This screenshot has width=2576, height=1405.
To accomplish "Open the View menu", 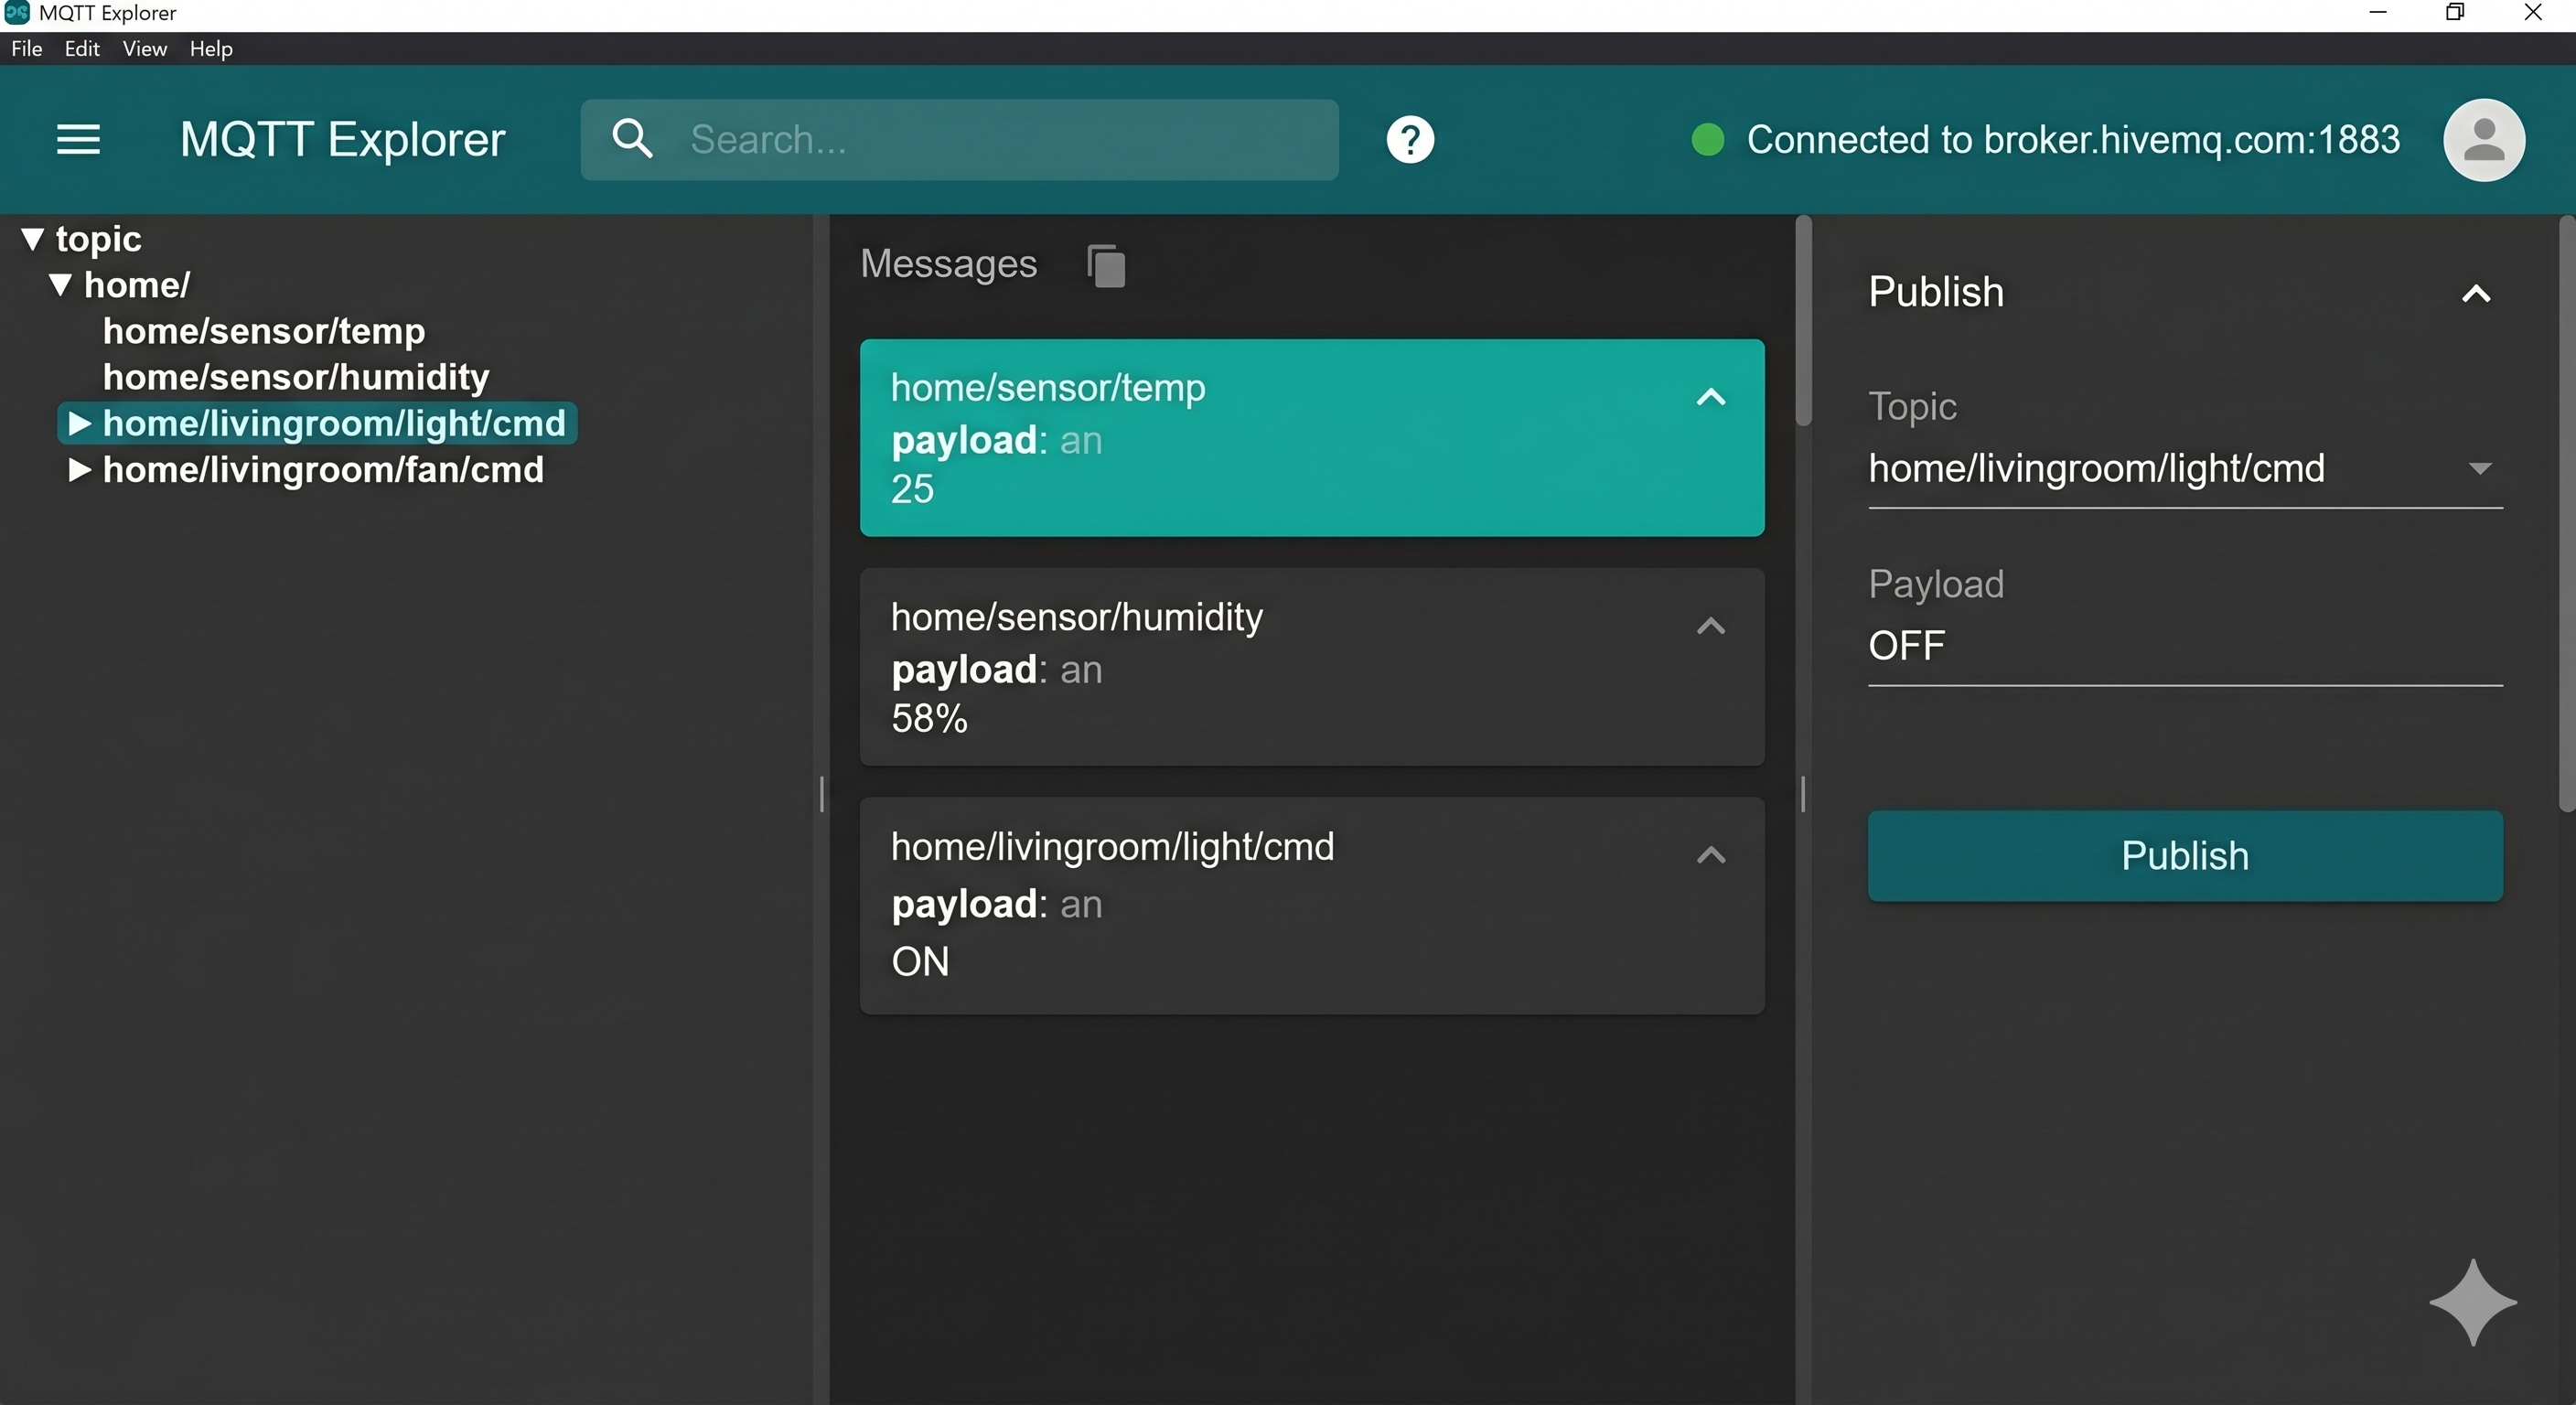I will [144, 48].
